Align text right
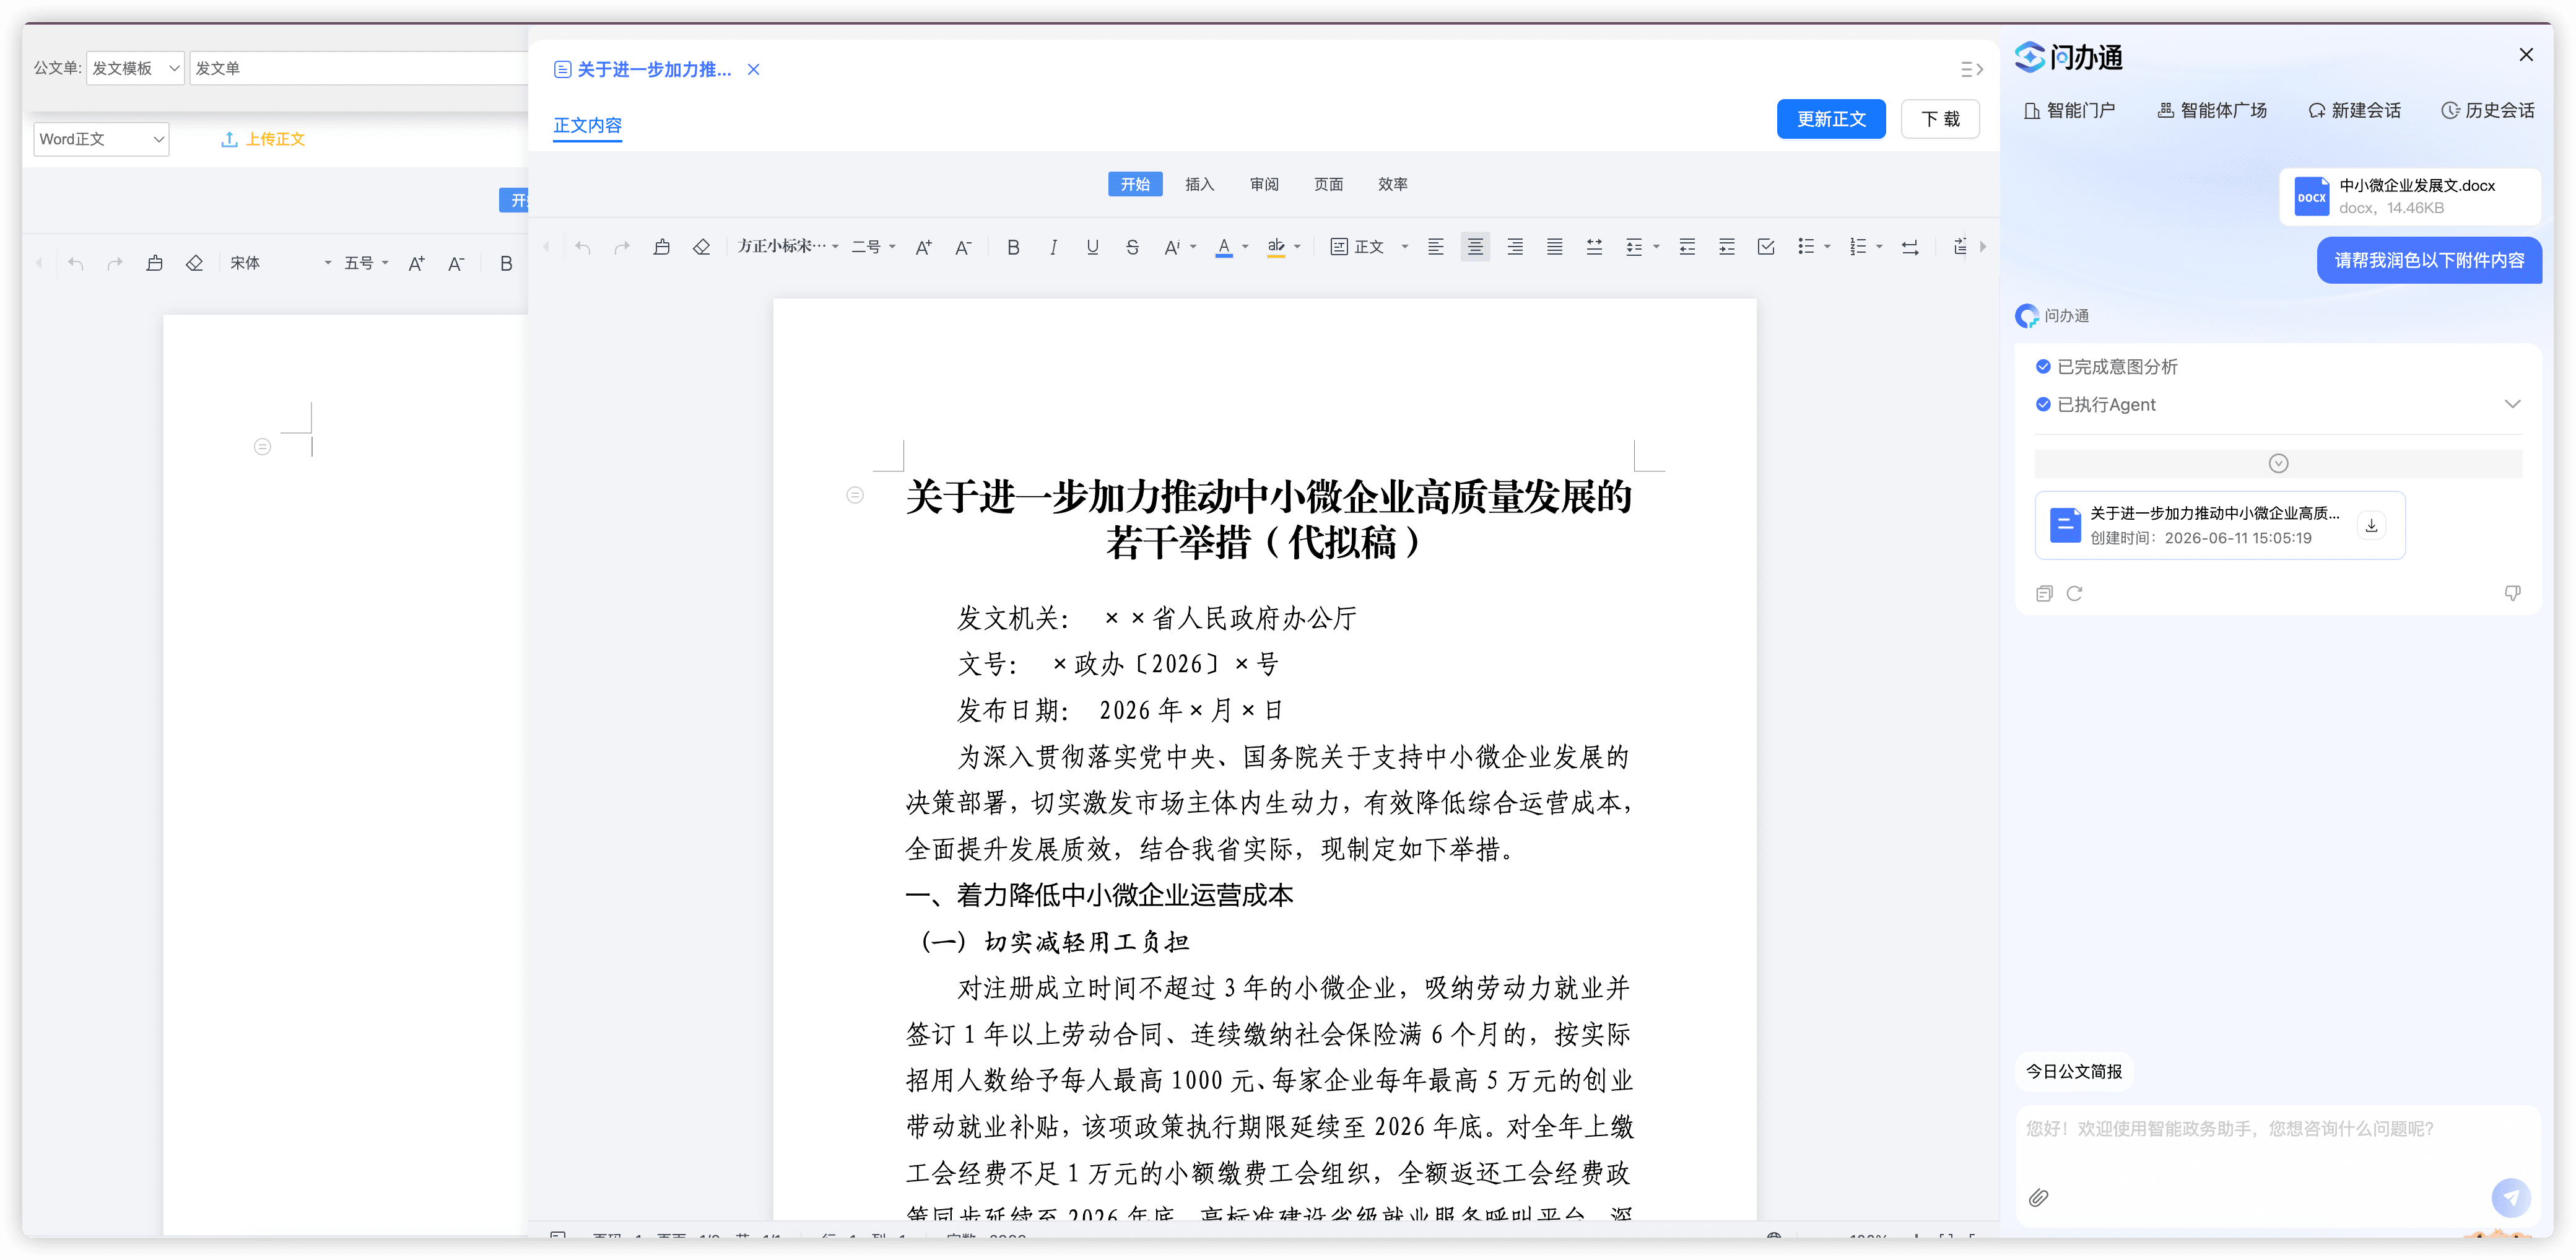 point(1515,247)
